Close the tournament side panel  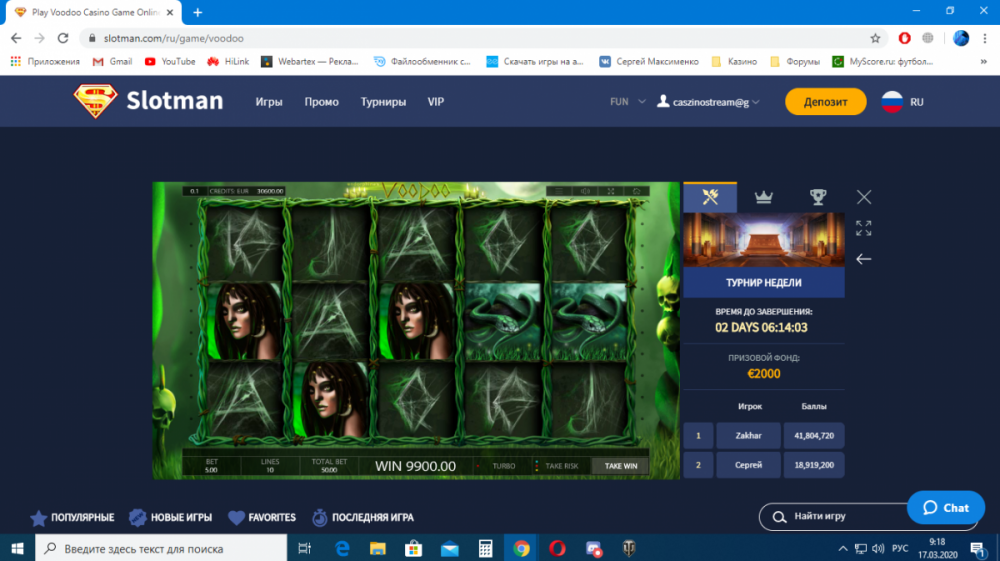click(x=864, y=197)
